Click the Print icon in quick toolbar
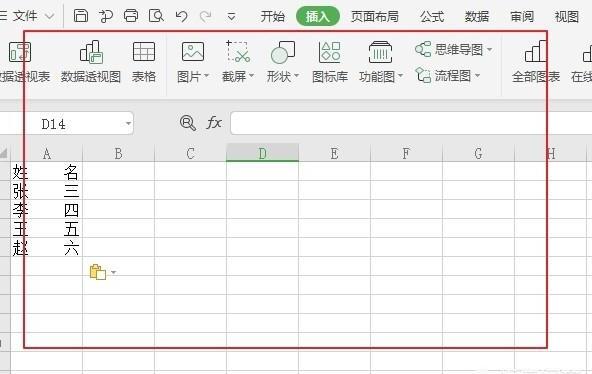 [131, 16]
